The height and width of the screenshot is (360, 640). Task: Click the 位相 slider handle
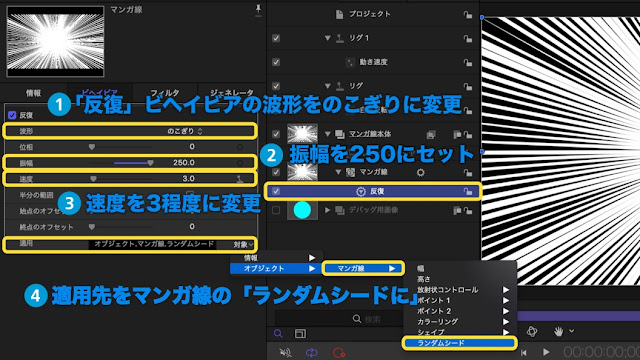pos(92,147)
